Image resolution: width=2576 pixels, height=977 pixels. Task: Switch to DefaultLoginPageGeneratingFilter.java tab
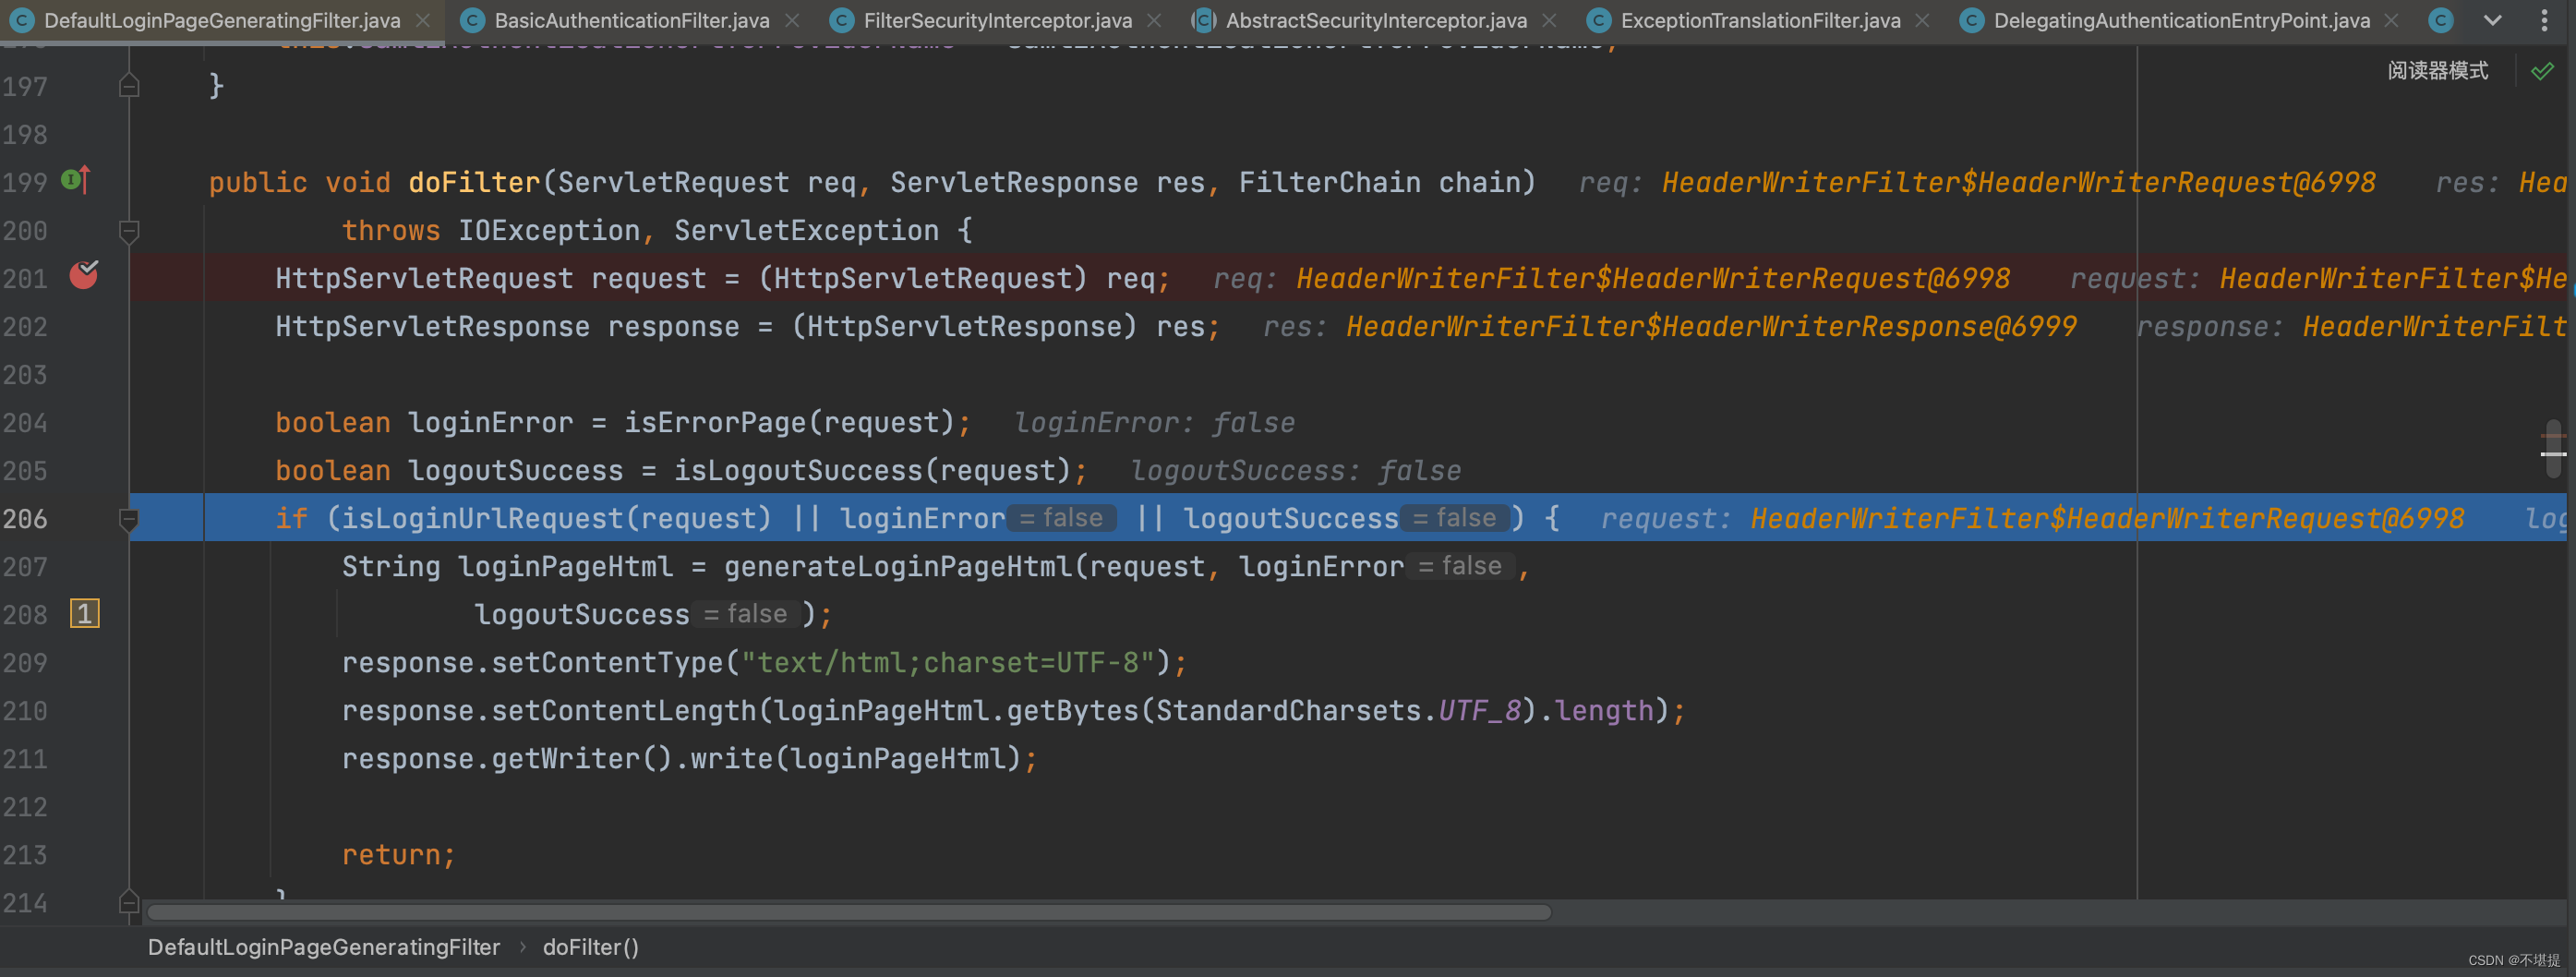click(x=222, y=20)
